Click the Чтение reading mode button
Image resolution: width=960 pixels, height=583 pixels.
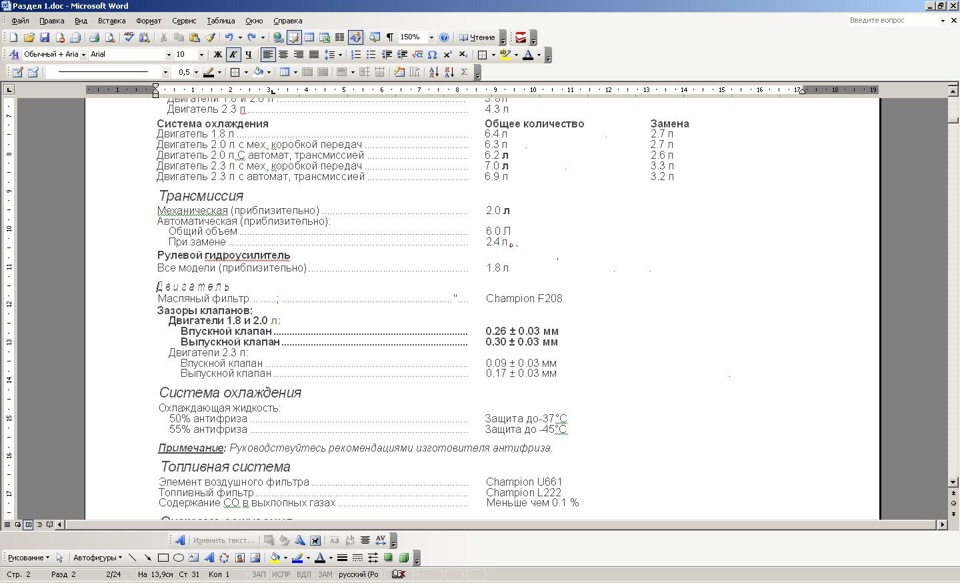point(476,37)
